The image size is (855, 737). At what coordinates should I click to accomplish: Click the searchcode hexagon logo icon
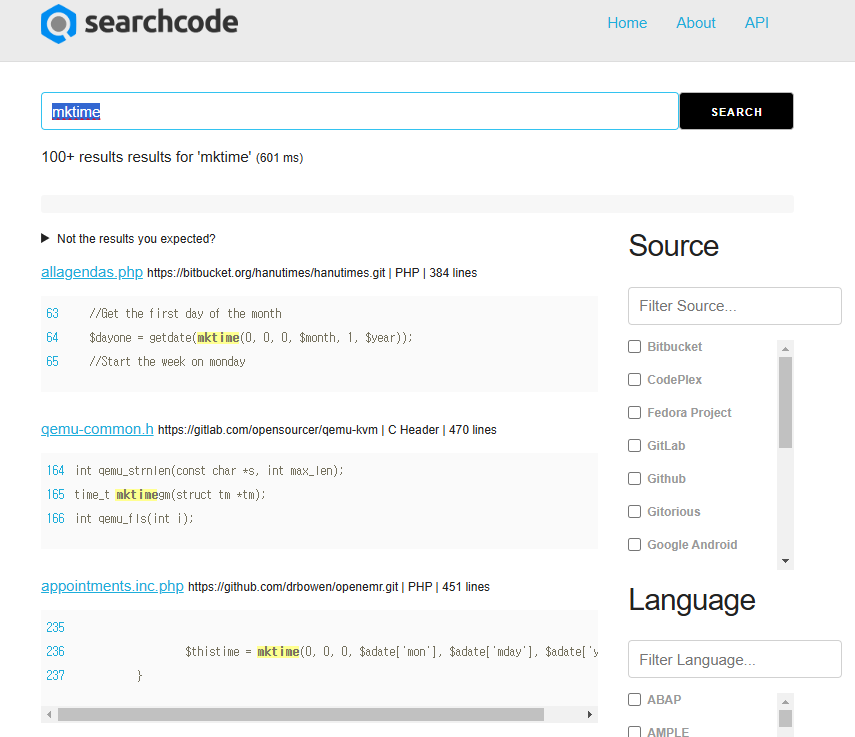coord(58,23)
